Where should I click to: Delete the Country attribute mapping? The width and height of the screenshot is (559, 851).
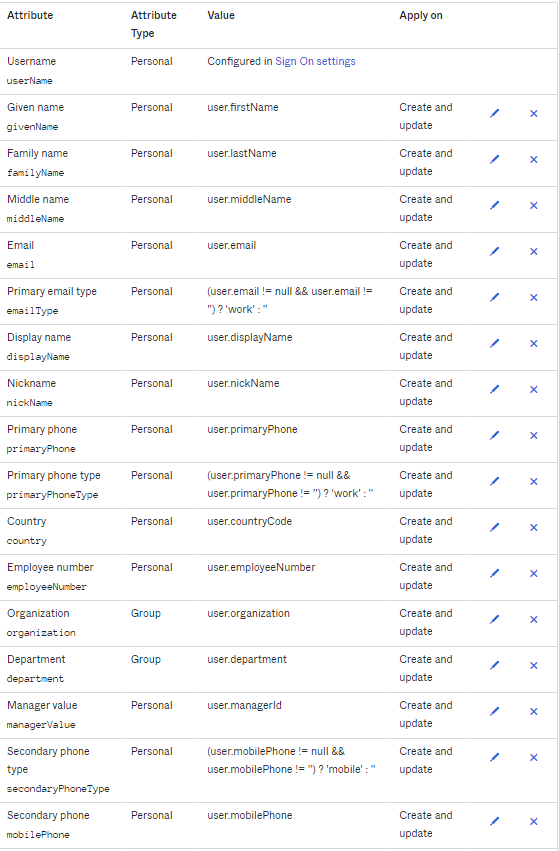click(533, 527)
